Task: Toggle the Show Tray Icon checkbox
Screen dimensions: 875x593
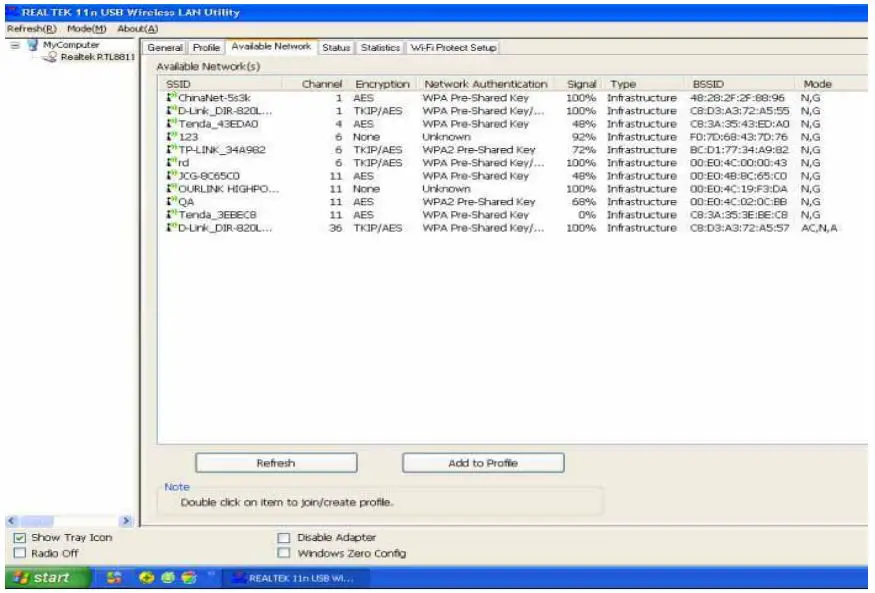Action: pyautogui.click(x=20, y=538)
